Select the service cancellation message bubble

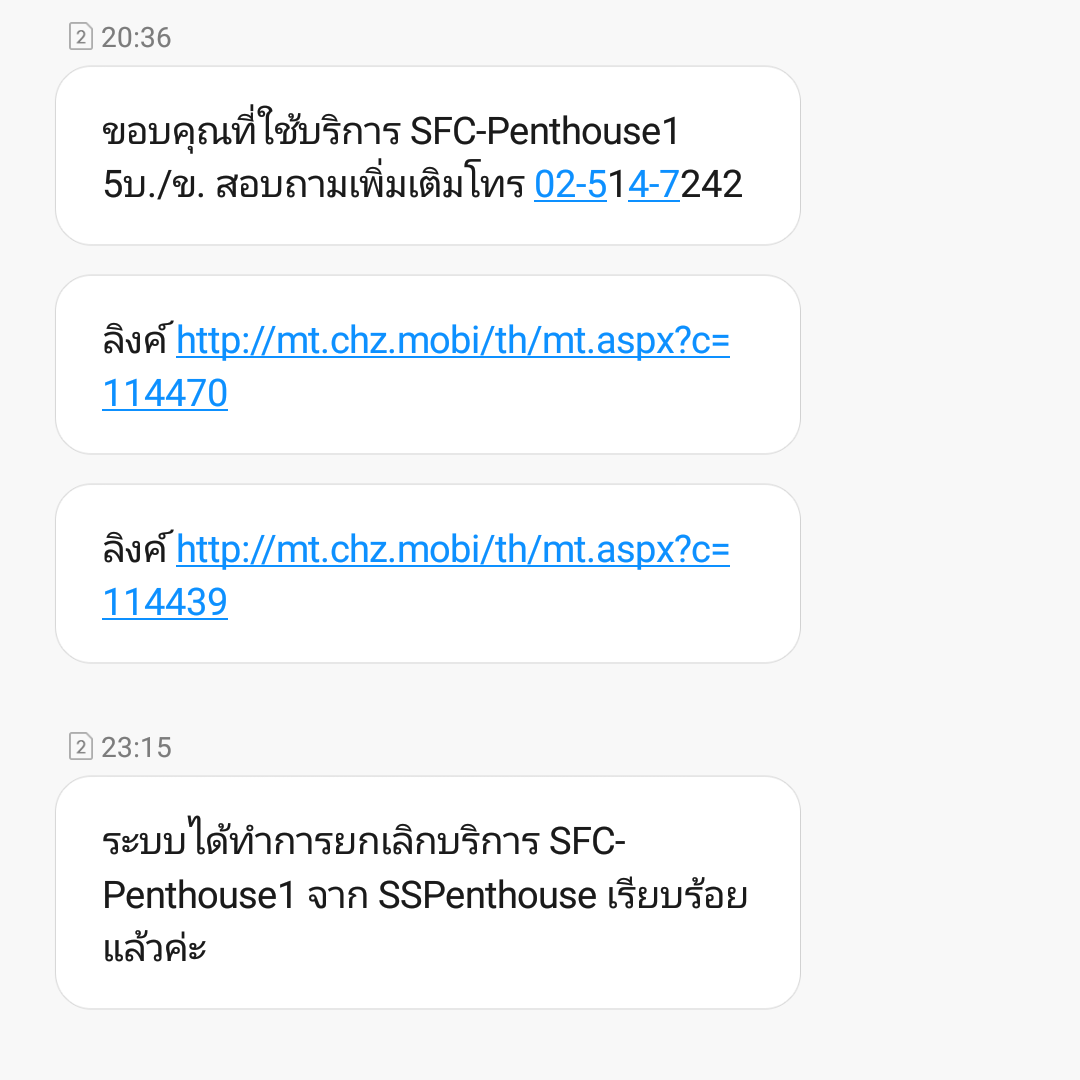pos(428,893)
